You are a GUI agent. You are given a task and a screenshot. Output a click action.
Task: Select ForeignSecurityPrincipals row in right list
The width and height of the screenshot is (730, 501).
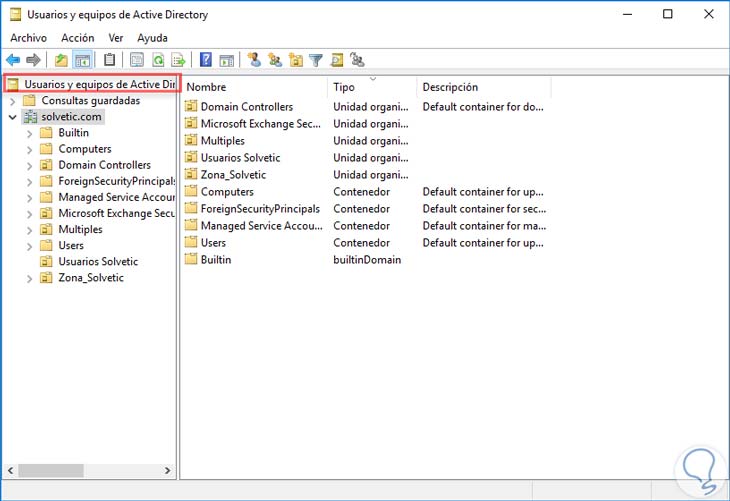pyautogui.click(x=260, y=209)
